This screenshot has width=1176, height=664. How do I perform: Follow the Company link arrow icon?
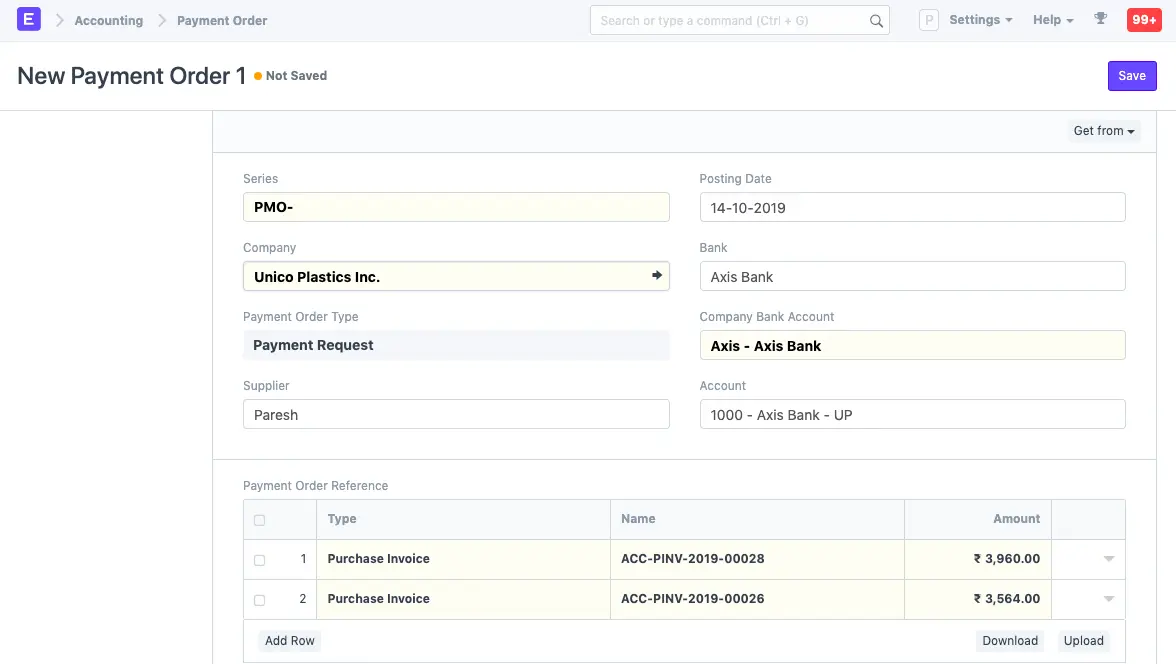click(x=656, y=275)
